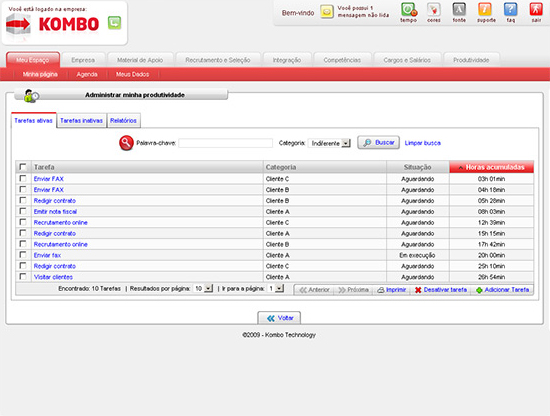The image size is (550, 416).
Task: Click the fonte font-size icon
Action: point(459,10)
